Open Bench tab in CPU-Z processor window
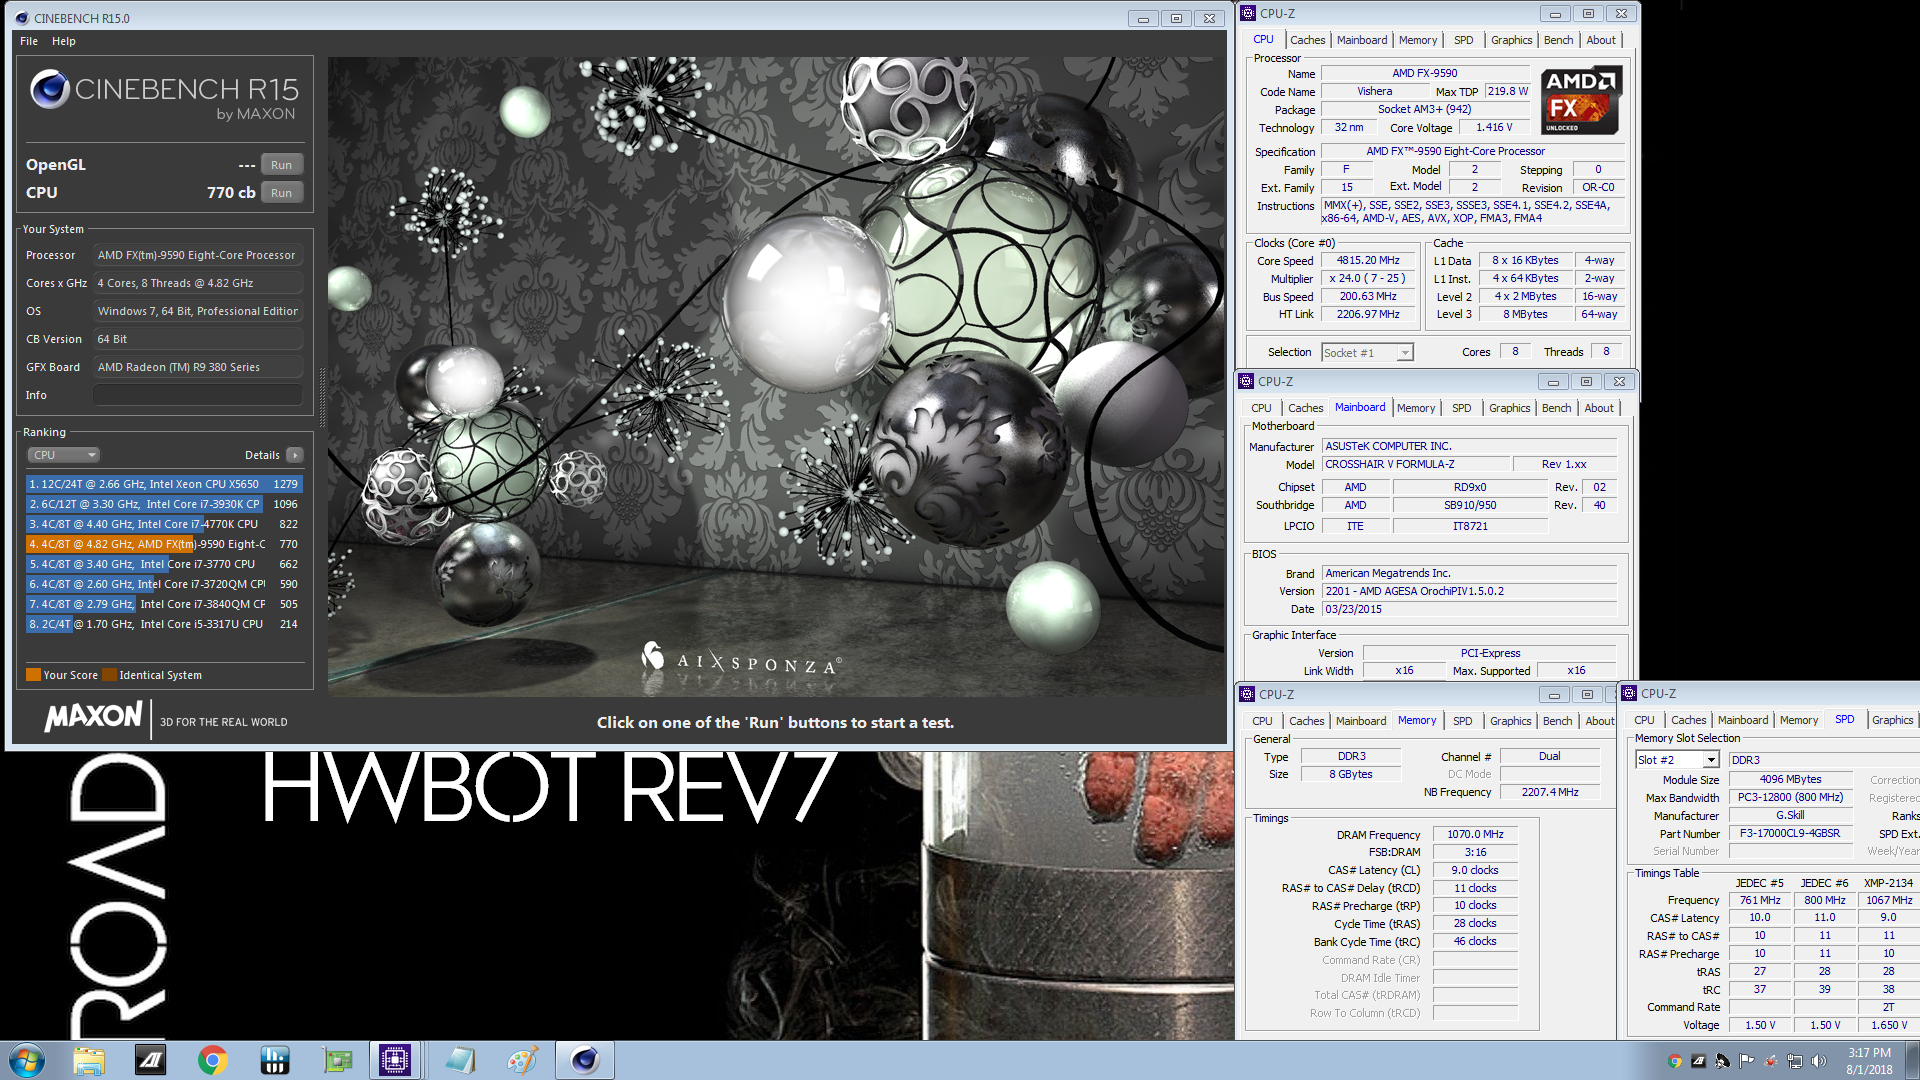Viewport: 1920px width, 1080px height. pyautogui.click(x=1558, y=40)
